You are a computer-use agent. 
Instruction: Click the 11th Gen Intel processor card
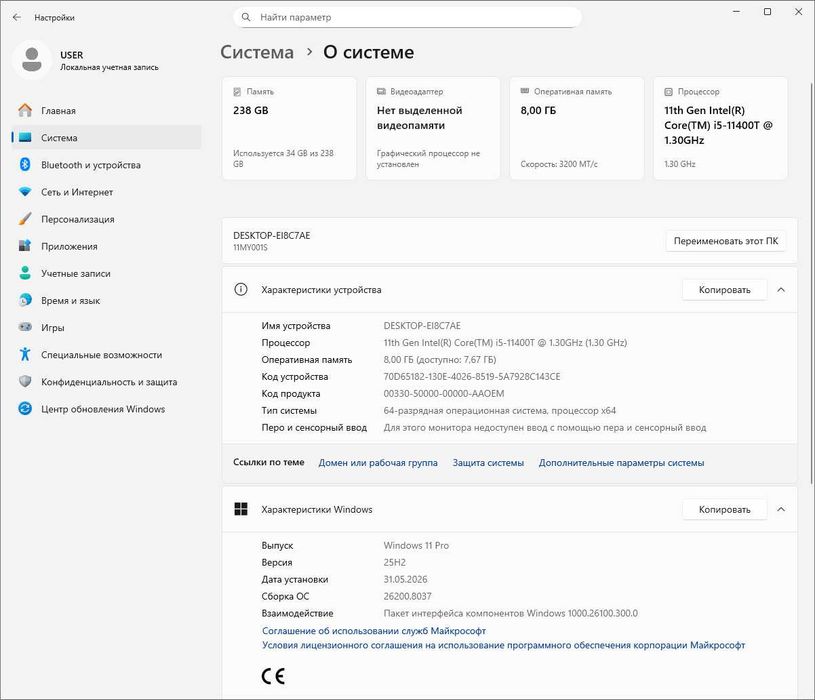coord(720,128)
